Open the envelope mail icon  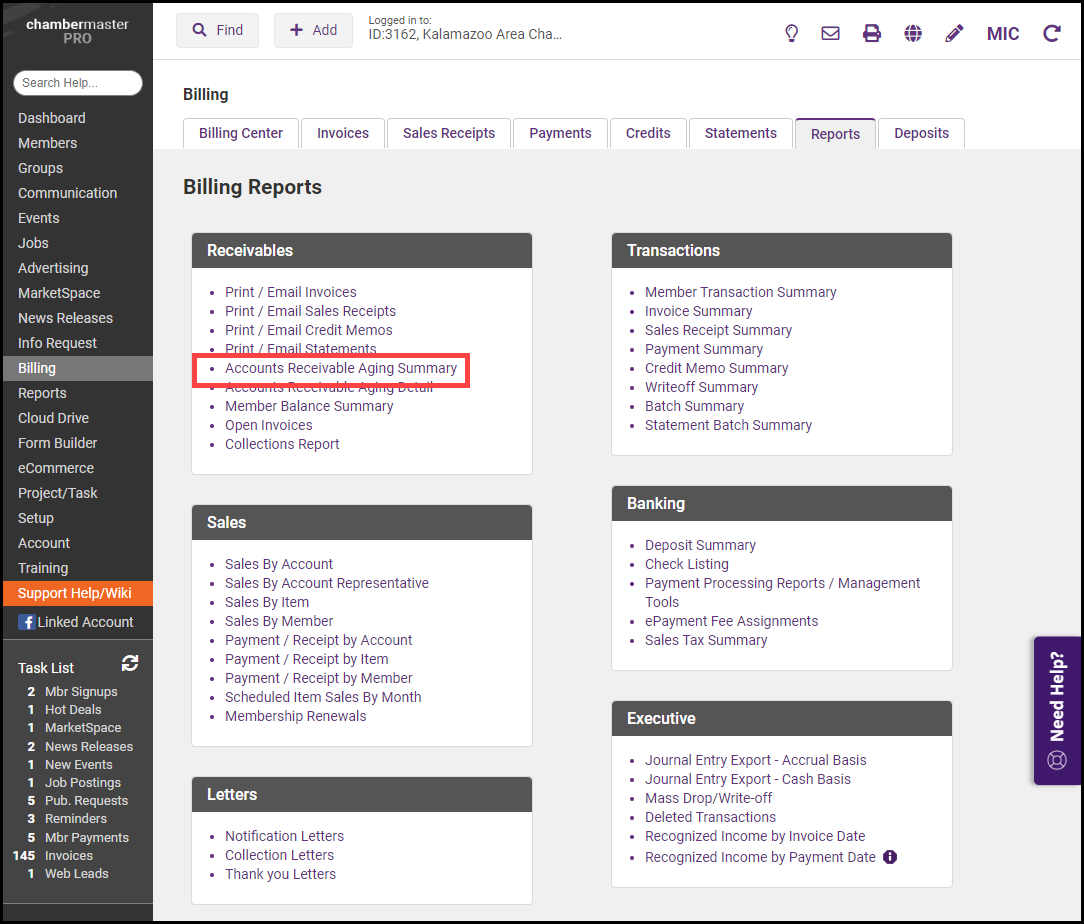point(830,33)
